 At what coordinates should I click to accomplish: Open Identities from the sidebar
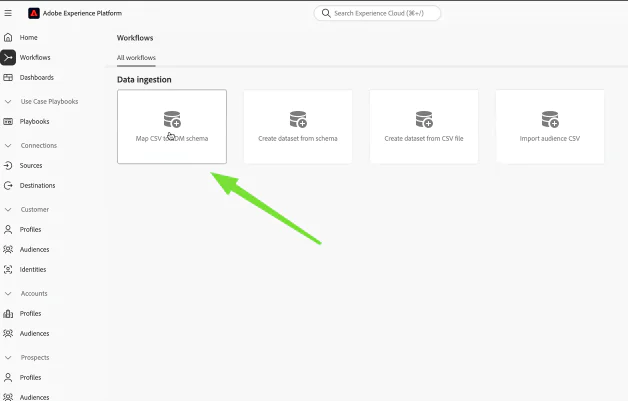tap(33, 270)
